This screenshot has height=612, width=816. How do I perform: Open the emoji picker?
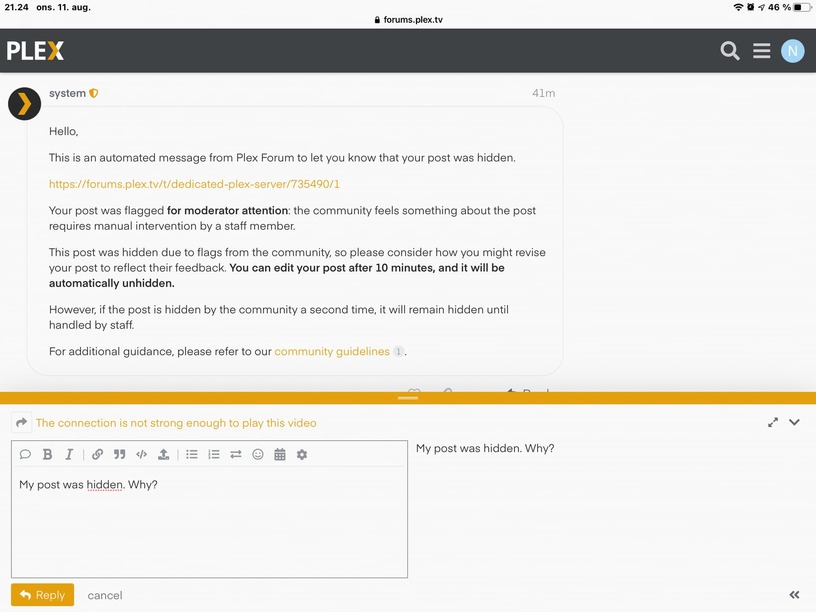pos(258,454)
